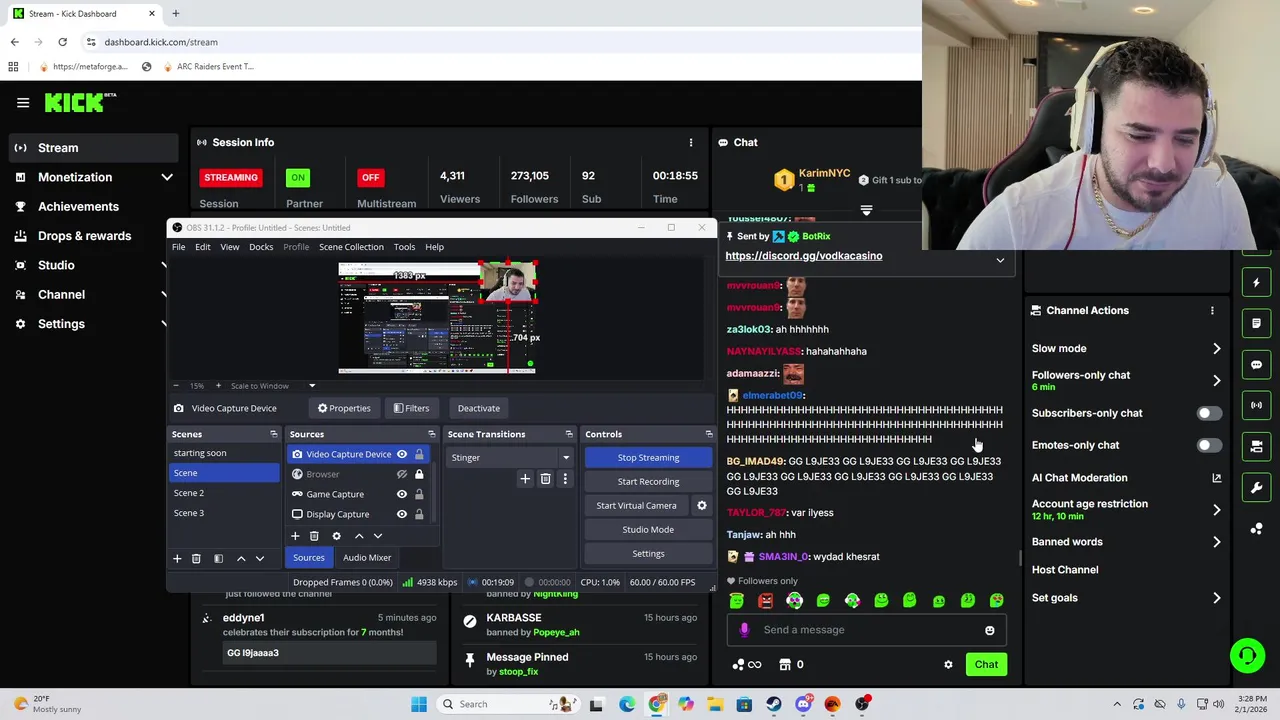Viewport: 1280px width, 720px height.
Task: Unlock the Browser source
Action: coord(419,474)
